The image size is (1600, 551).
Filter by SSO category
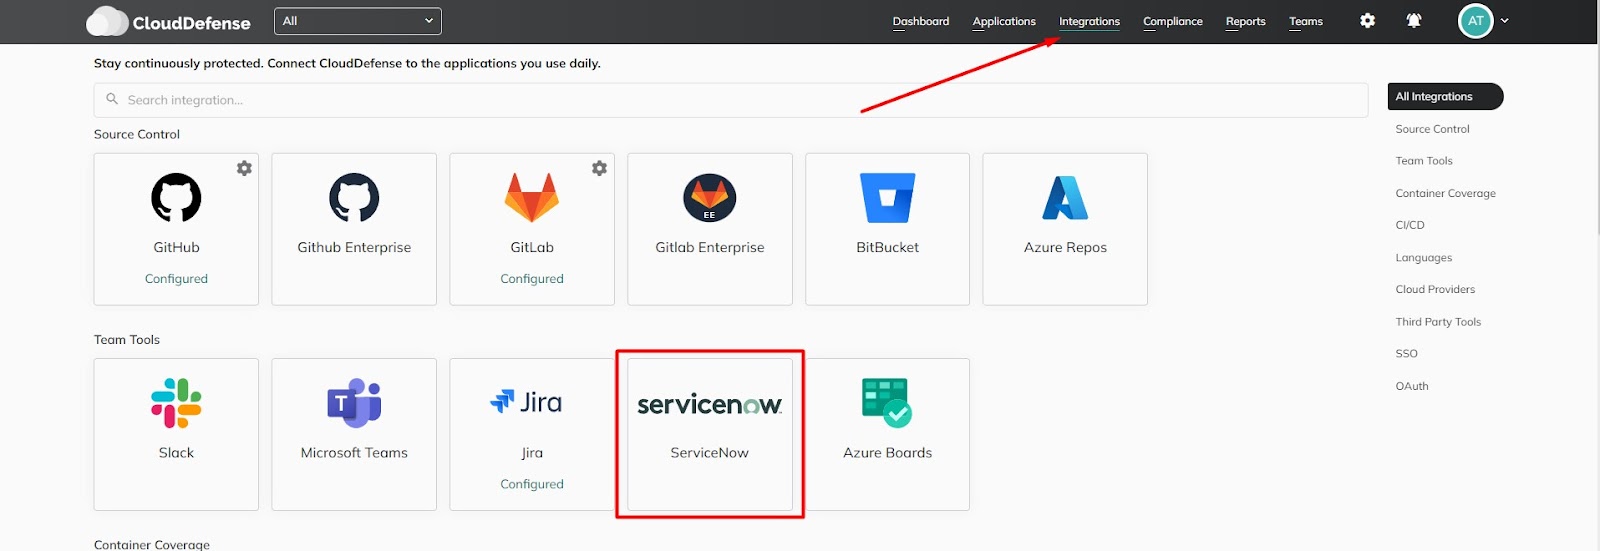click(1407, 353)
